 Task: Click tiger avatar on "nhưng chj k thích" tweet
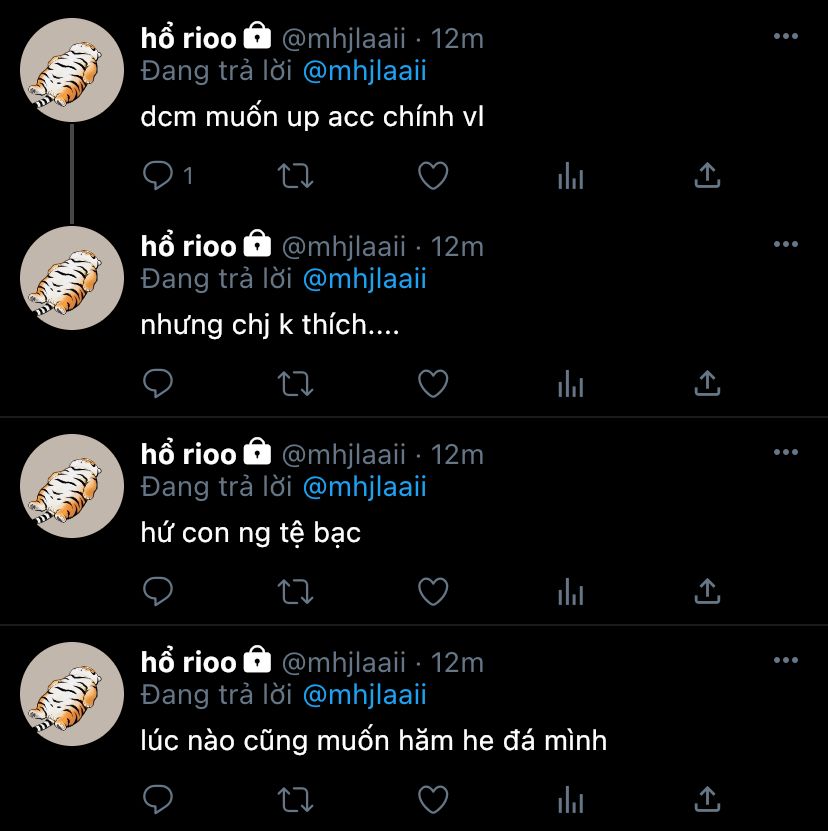(x=72, y=278)
